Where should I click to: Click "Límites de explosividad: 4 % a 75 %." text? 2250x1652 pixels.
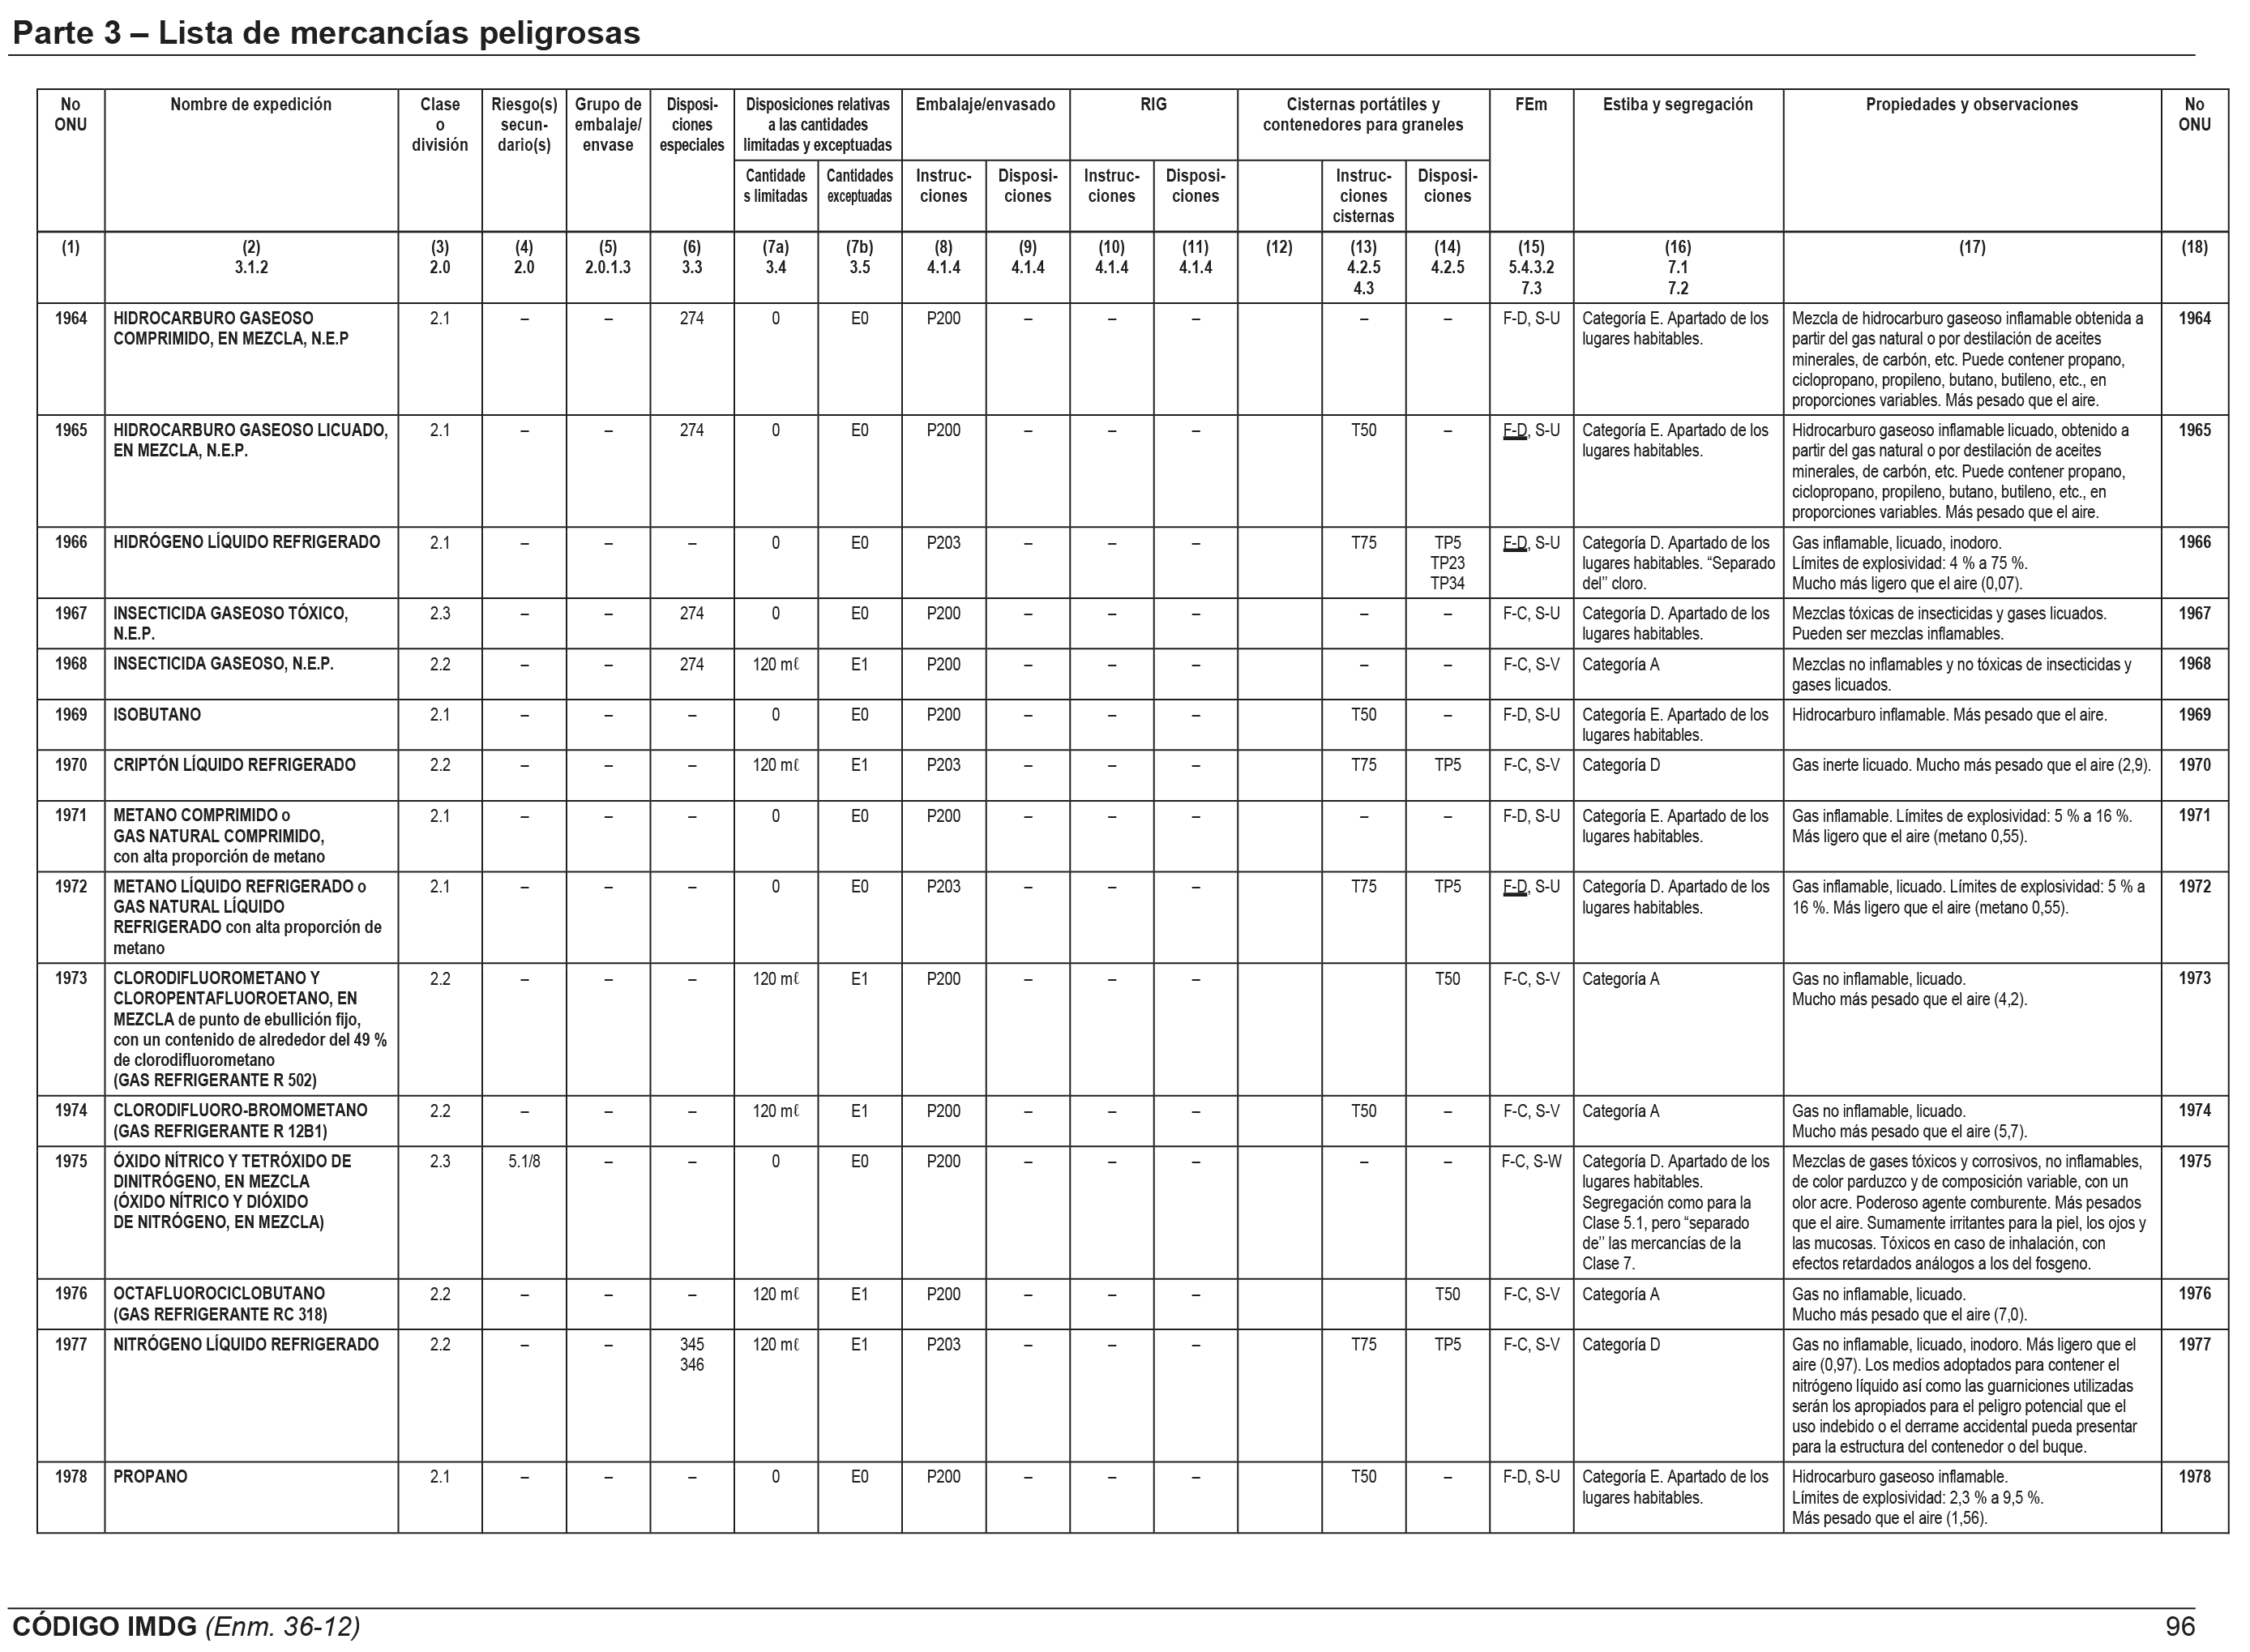tap(1909, 563)
